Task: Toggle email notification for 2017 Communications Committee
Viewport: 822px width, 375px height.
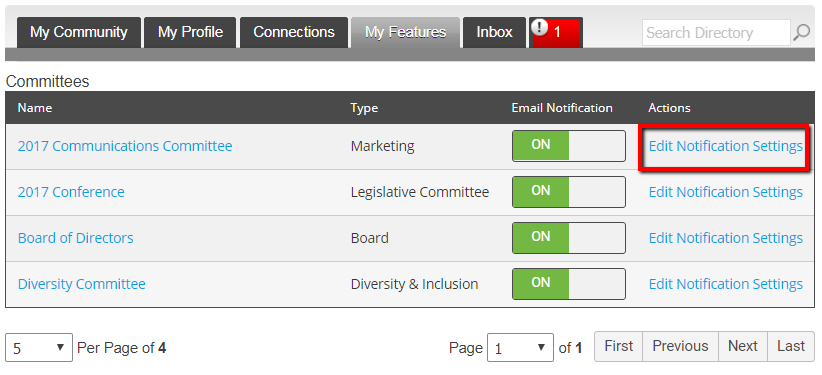Action: [569, 146]
